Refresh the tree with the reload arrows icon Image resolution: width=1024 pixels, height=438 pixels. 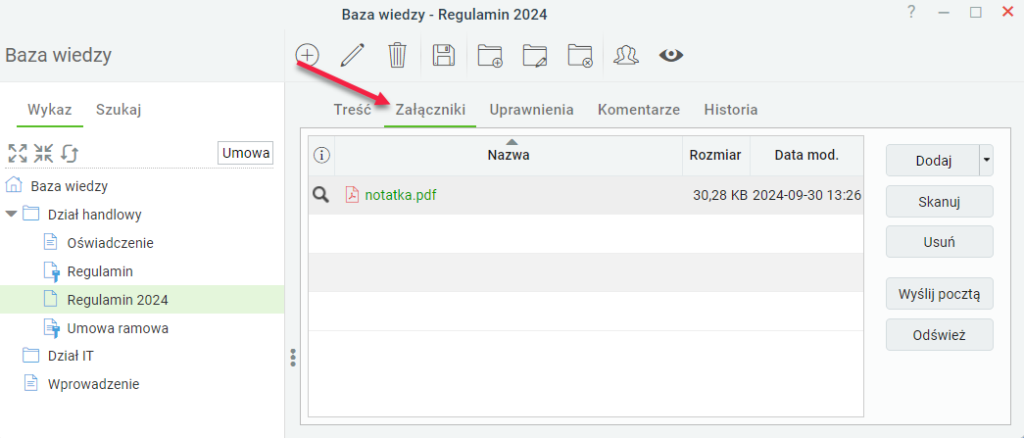69,153
